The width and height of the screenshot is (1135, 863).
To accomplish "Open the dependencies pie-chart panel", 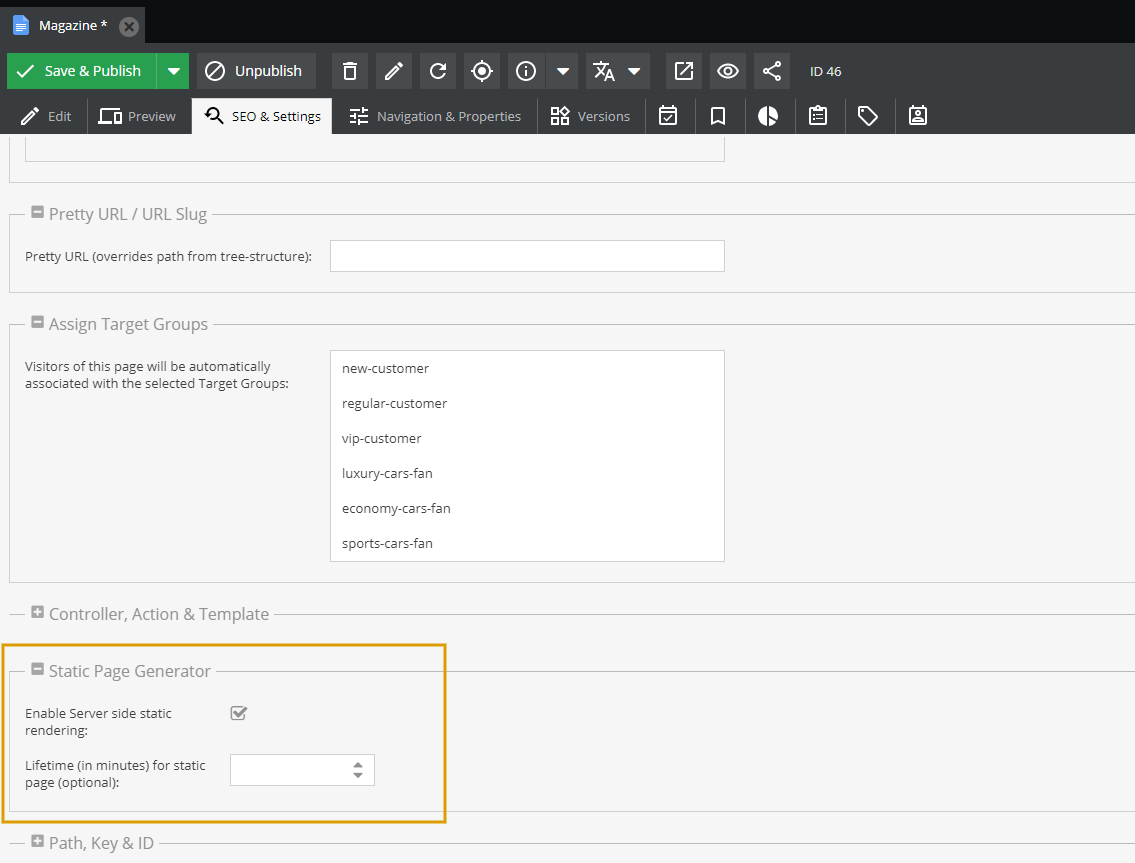I will coord(768,115).
